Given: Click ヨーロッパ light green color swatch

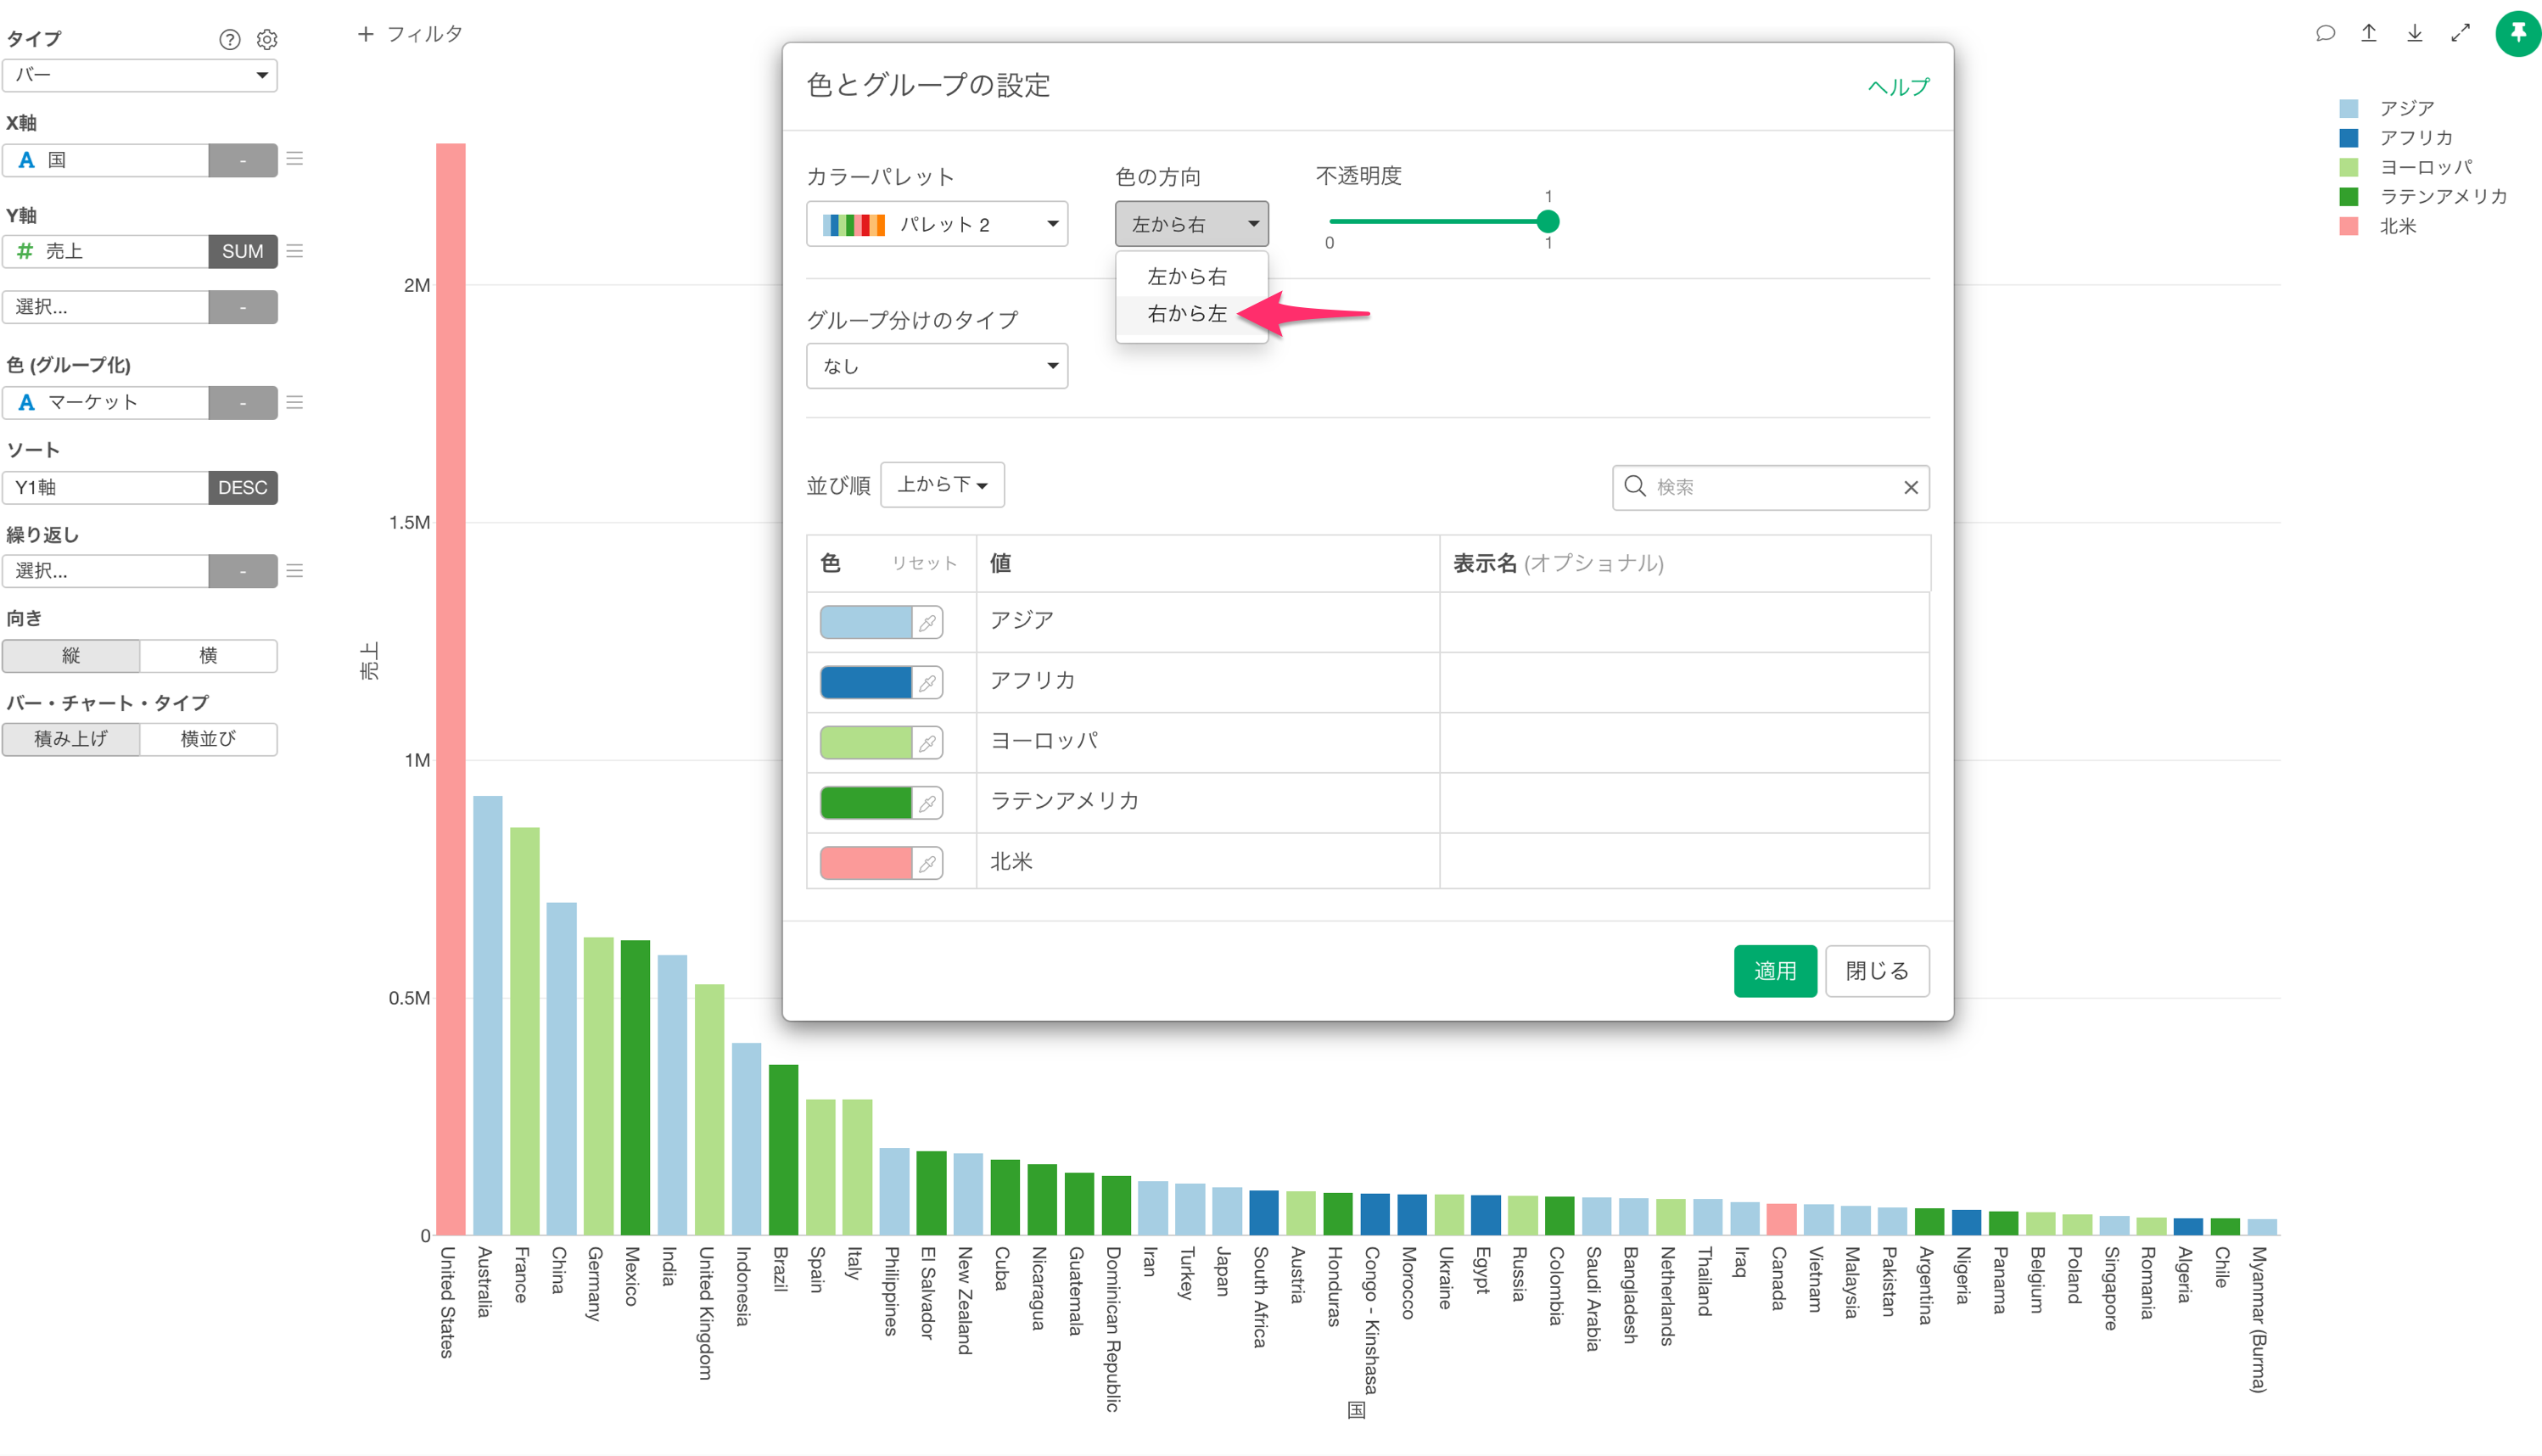Looking at the screenshot, I should pyautogui.click(x=866, y=743).
